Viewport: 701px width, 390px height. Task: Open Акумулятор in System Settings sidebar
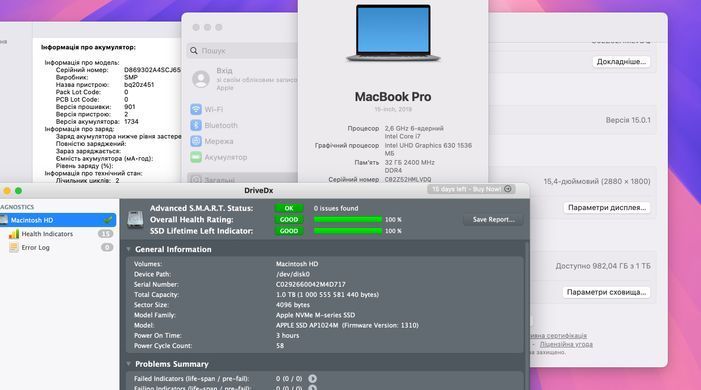[226, 157]
